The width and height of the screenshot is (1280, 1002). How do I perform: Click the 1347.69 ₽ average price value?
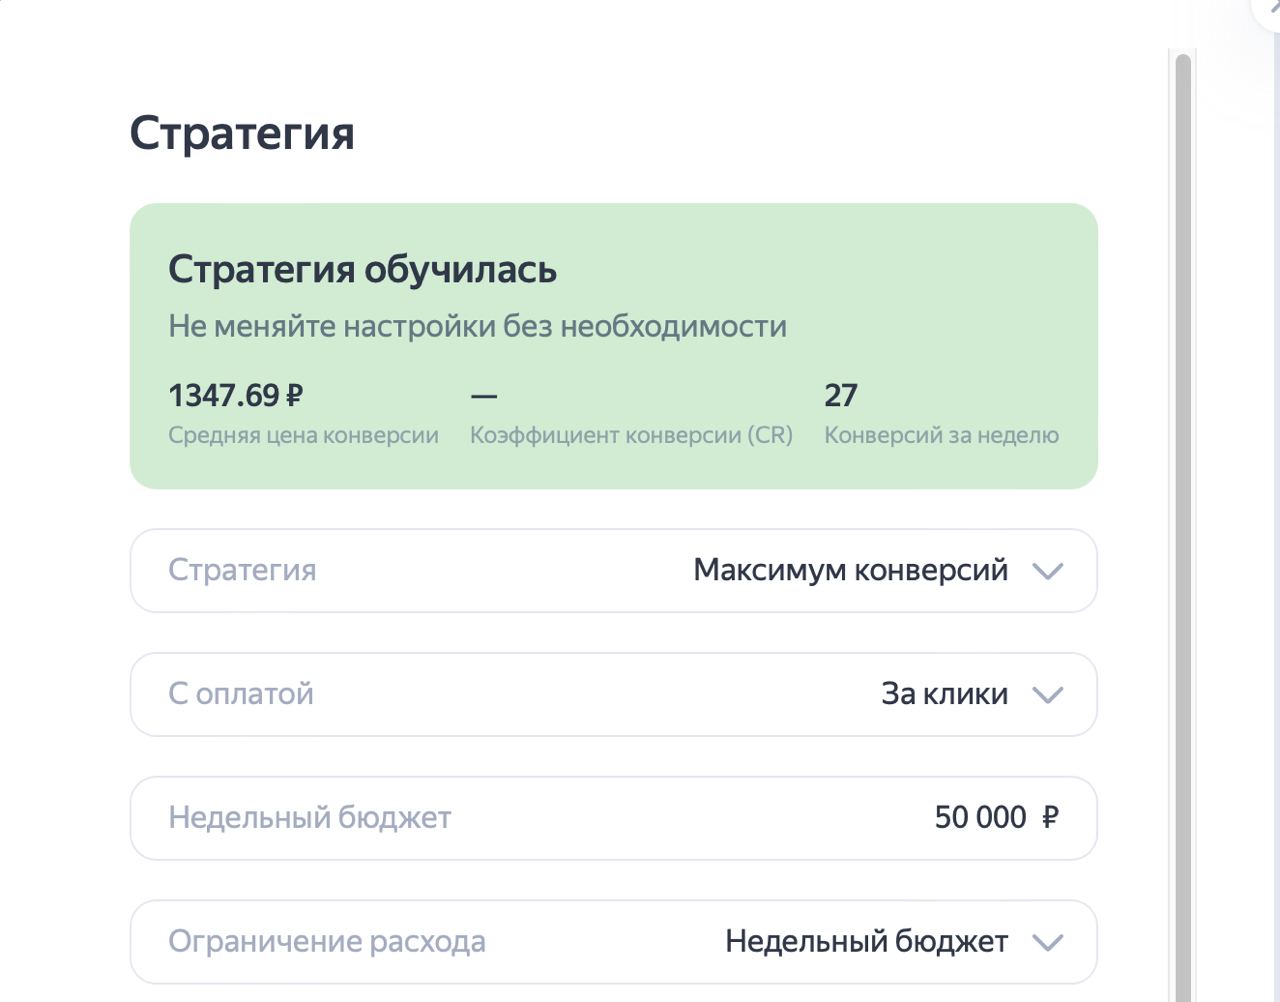[x=236, y=396]
